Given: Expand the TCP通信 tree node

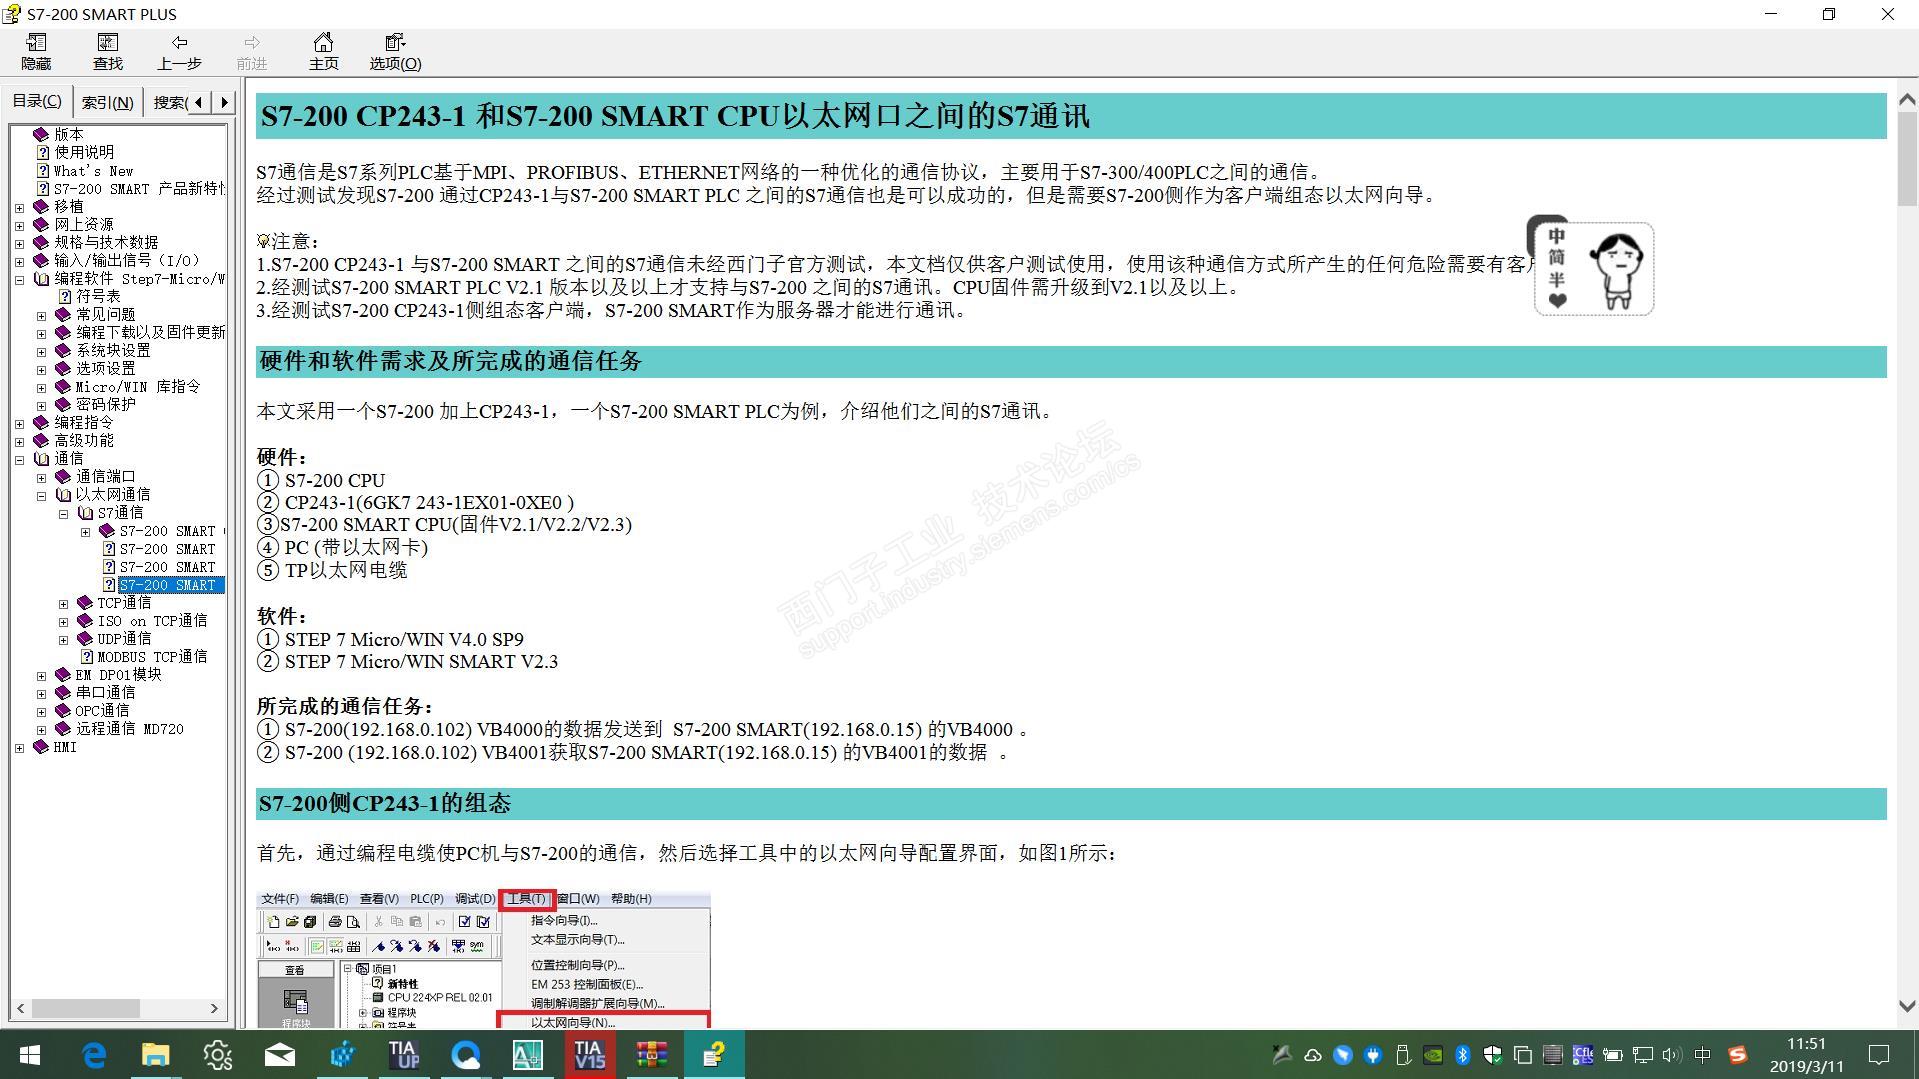Looking at the screenshot, I should tap(63, 603).
